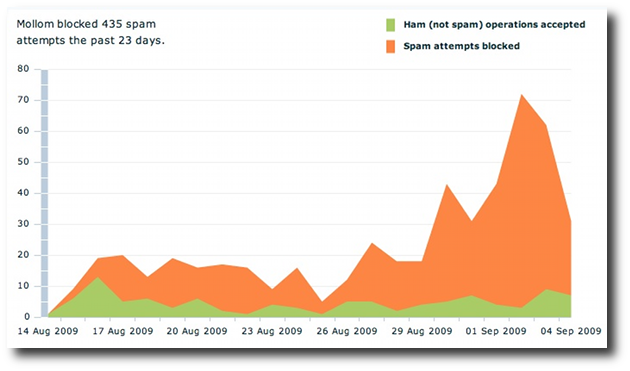Click the orange Spam legend swatch
The image size is (630, 371).
(x=390, y=46)
